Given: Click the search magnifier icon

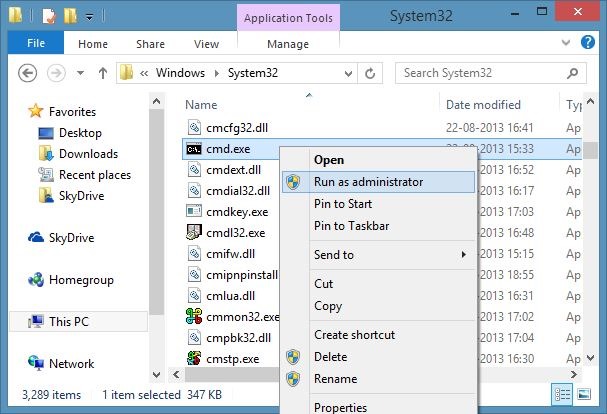Looking at the screenshot, I should point(572,73).
